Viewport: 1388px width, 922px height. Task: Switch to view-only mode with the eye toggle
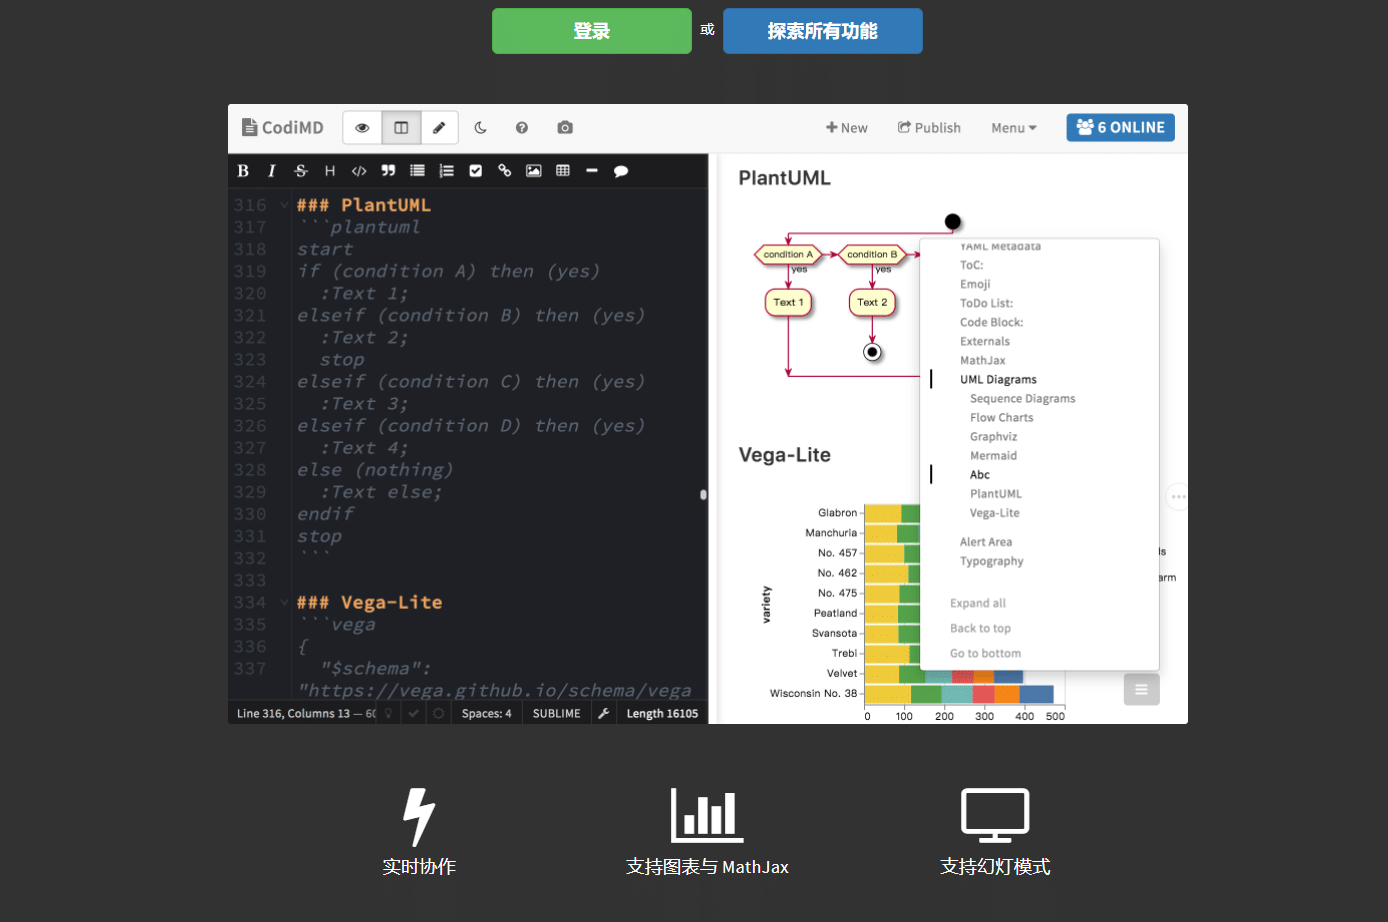click(x=362, y=127)
